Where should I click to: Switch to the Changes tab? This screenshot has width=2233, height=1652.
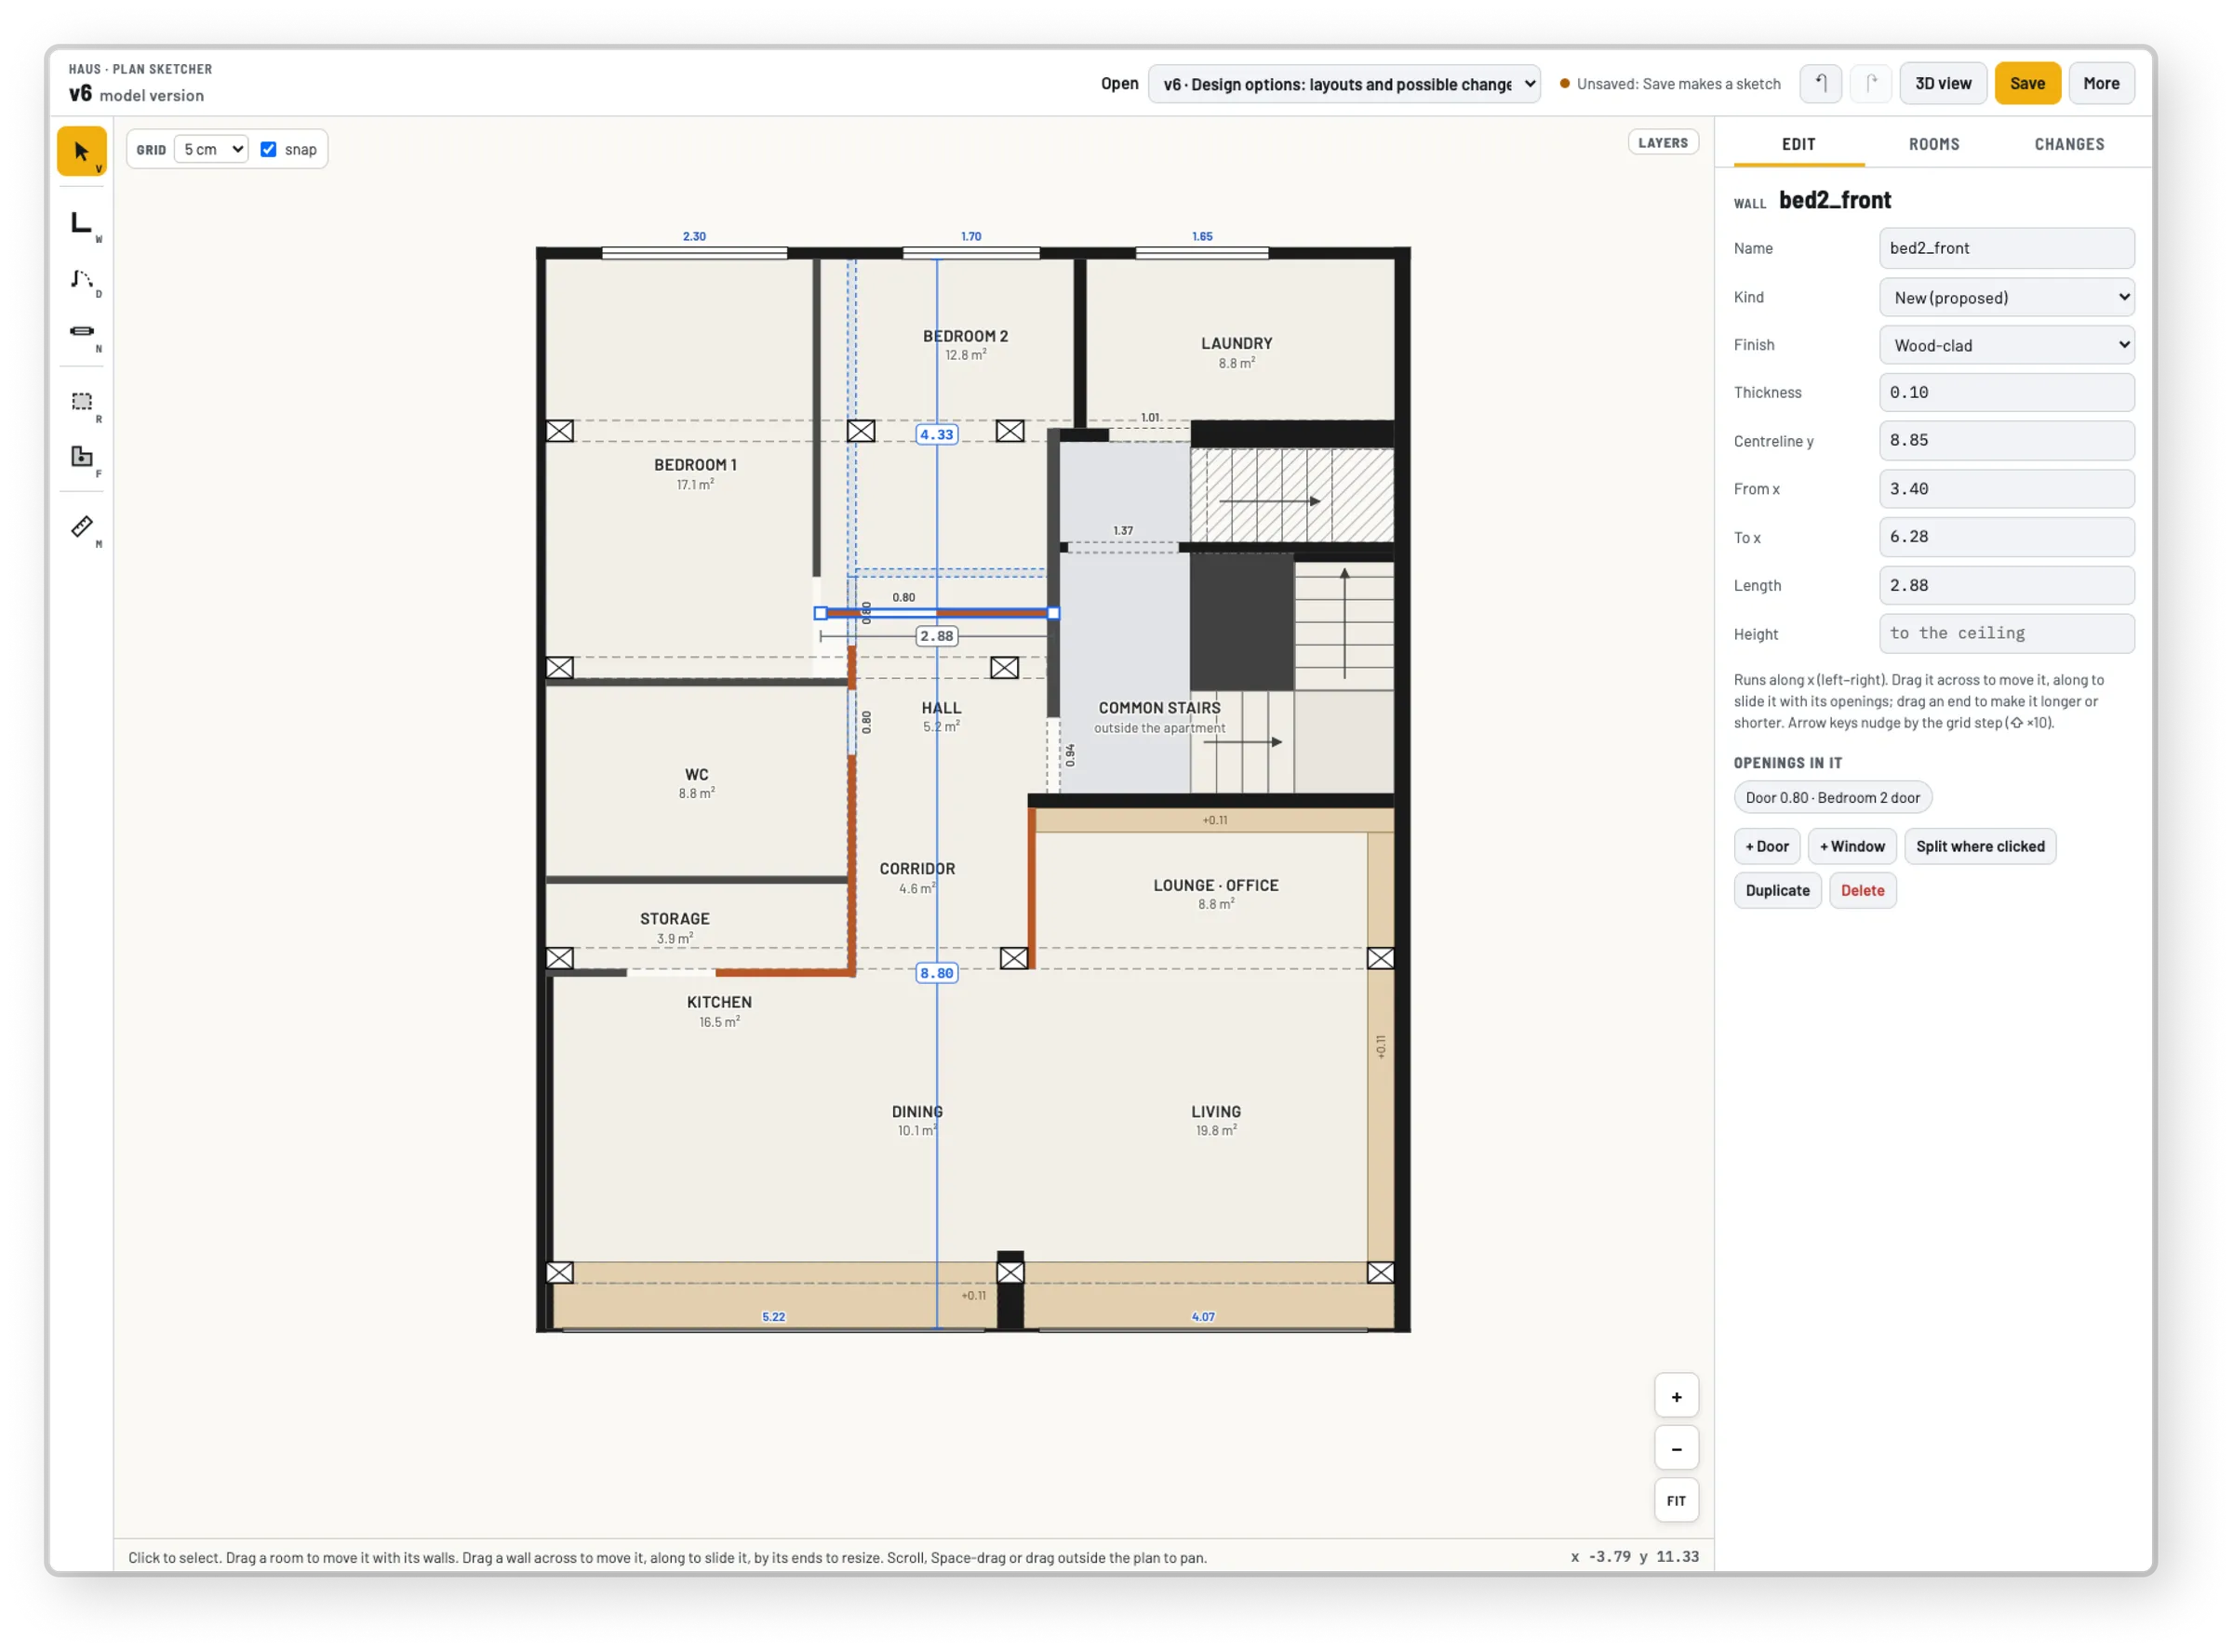tap(2069, 144)
